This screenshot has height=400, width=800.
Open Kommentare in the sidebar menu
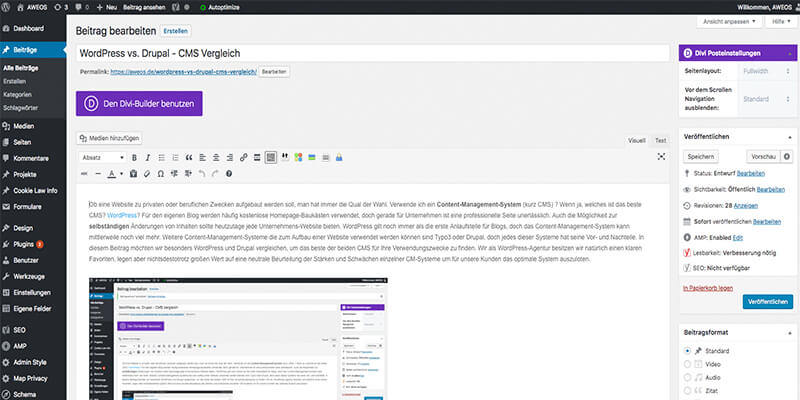[33, 159]
